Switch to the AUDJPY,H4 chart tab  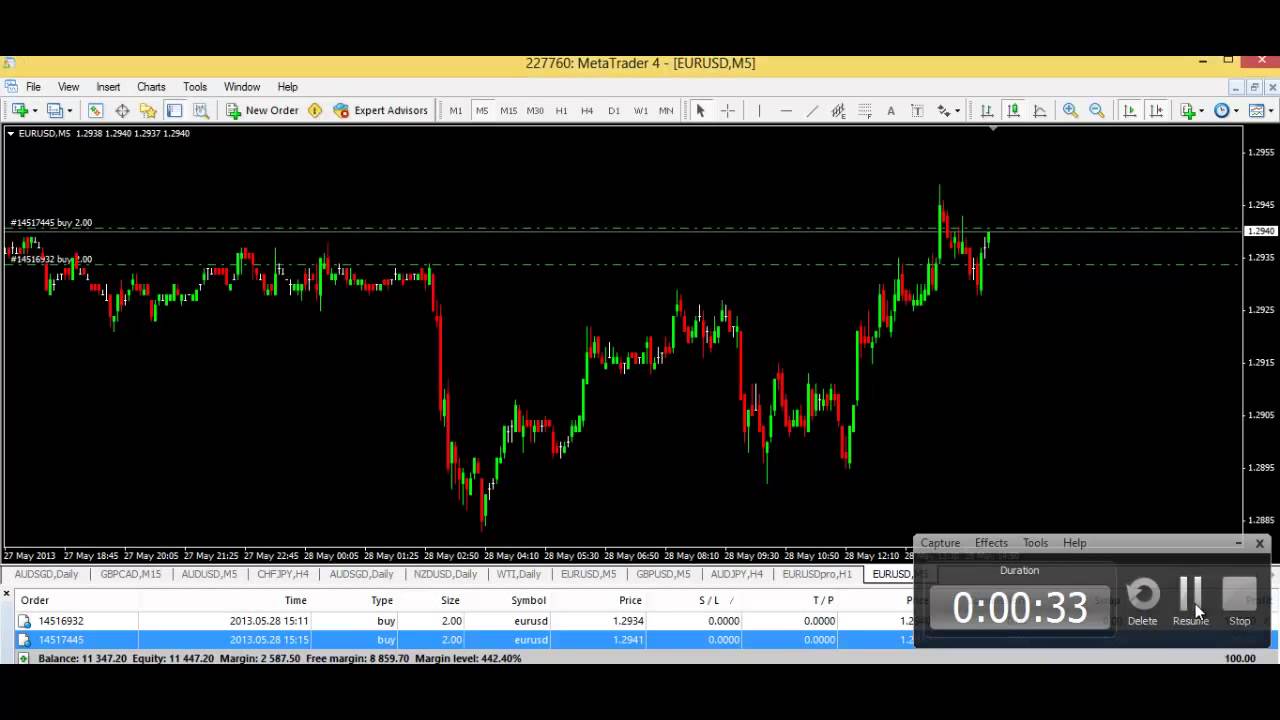point(736,574)
